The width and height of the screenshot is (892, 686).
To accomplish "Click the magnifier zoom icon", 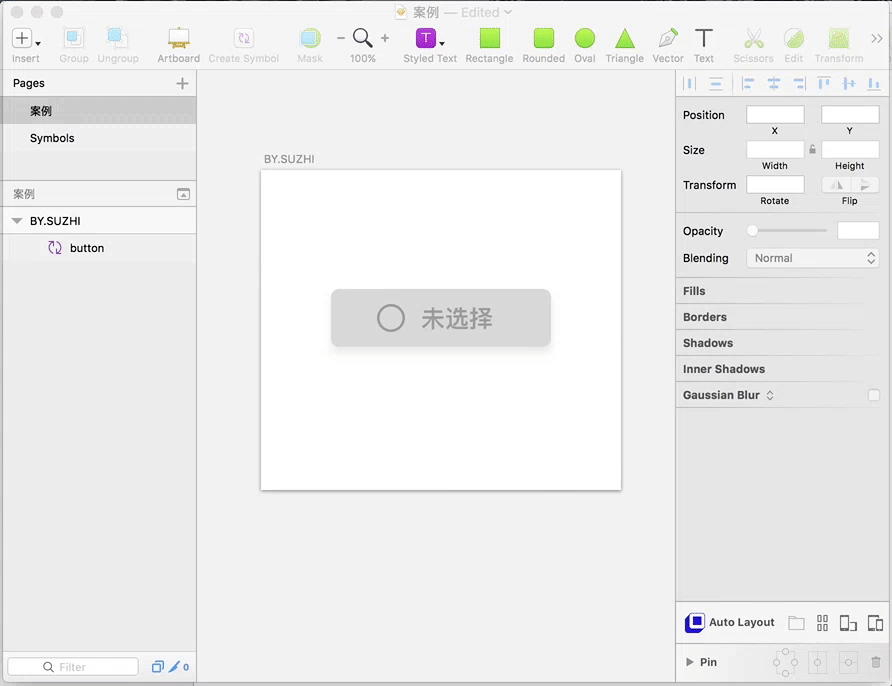I will coord(362,38).
